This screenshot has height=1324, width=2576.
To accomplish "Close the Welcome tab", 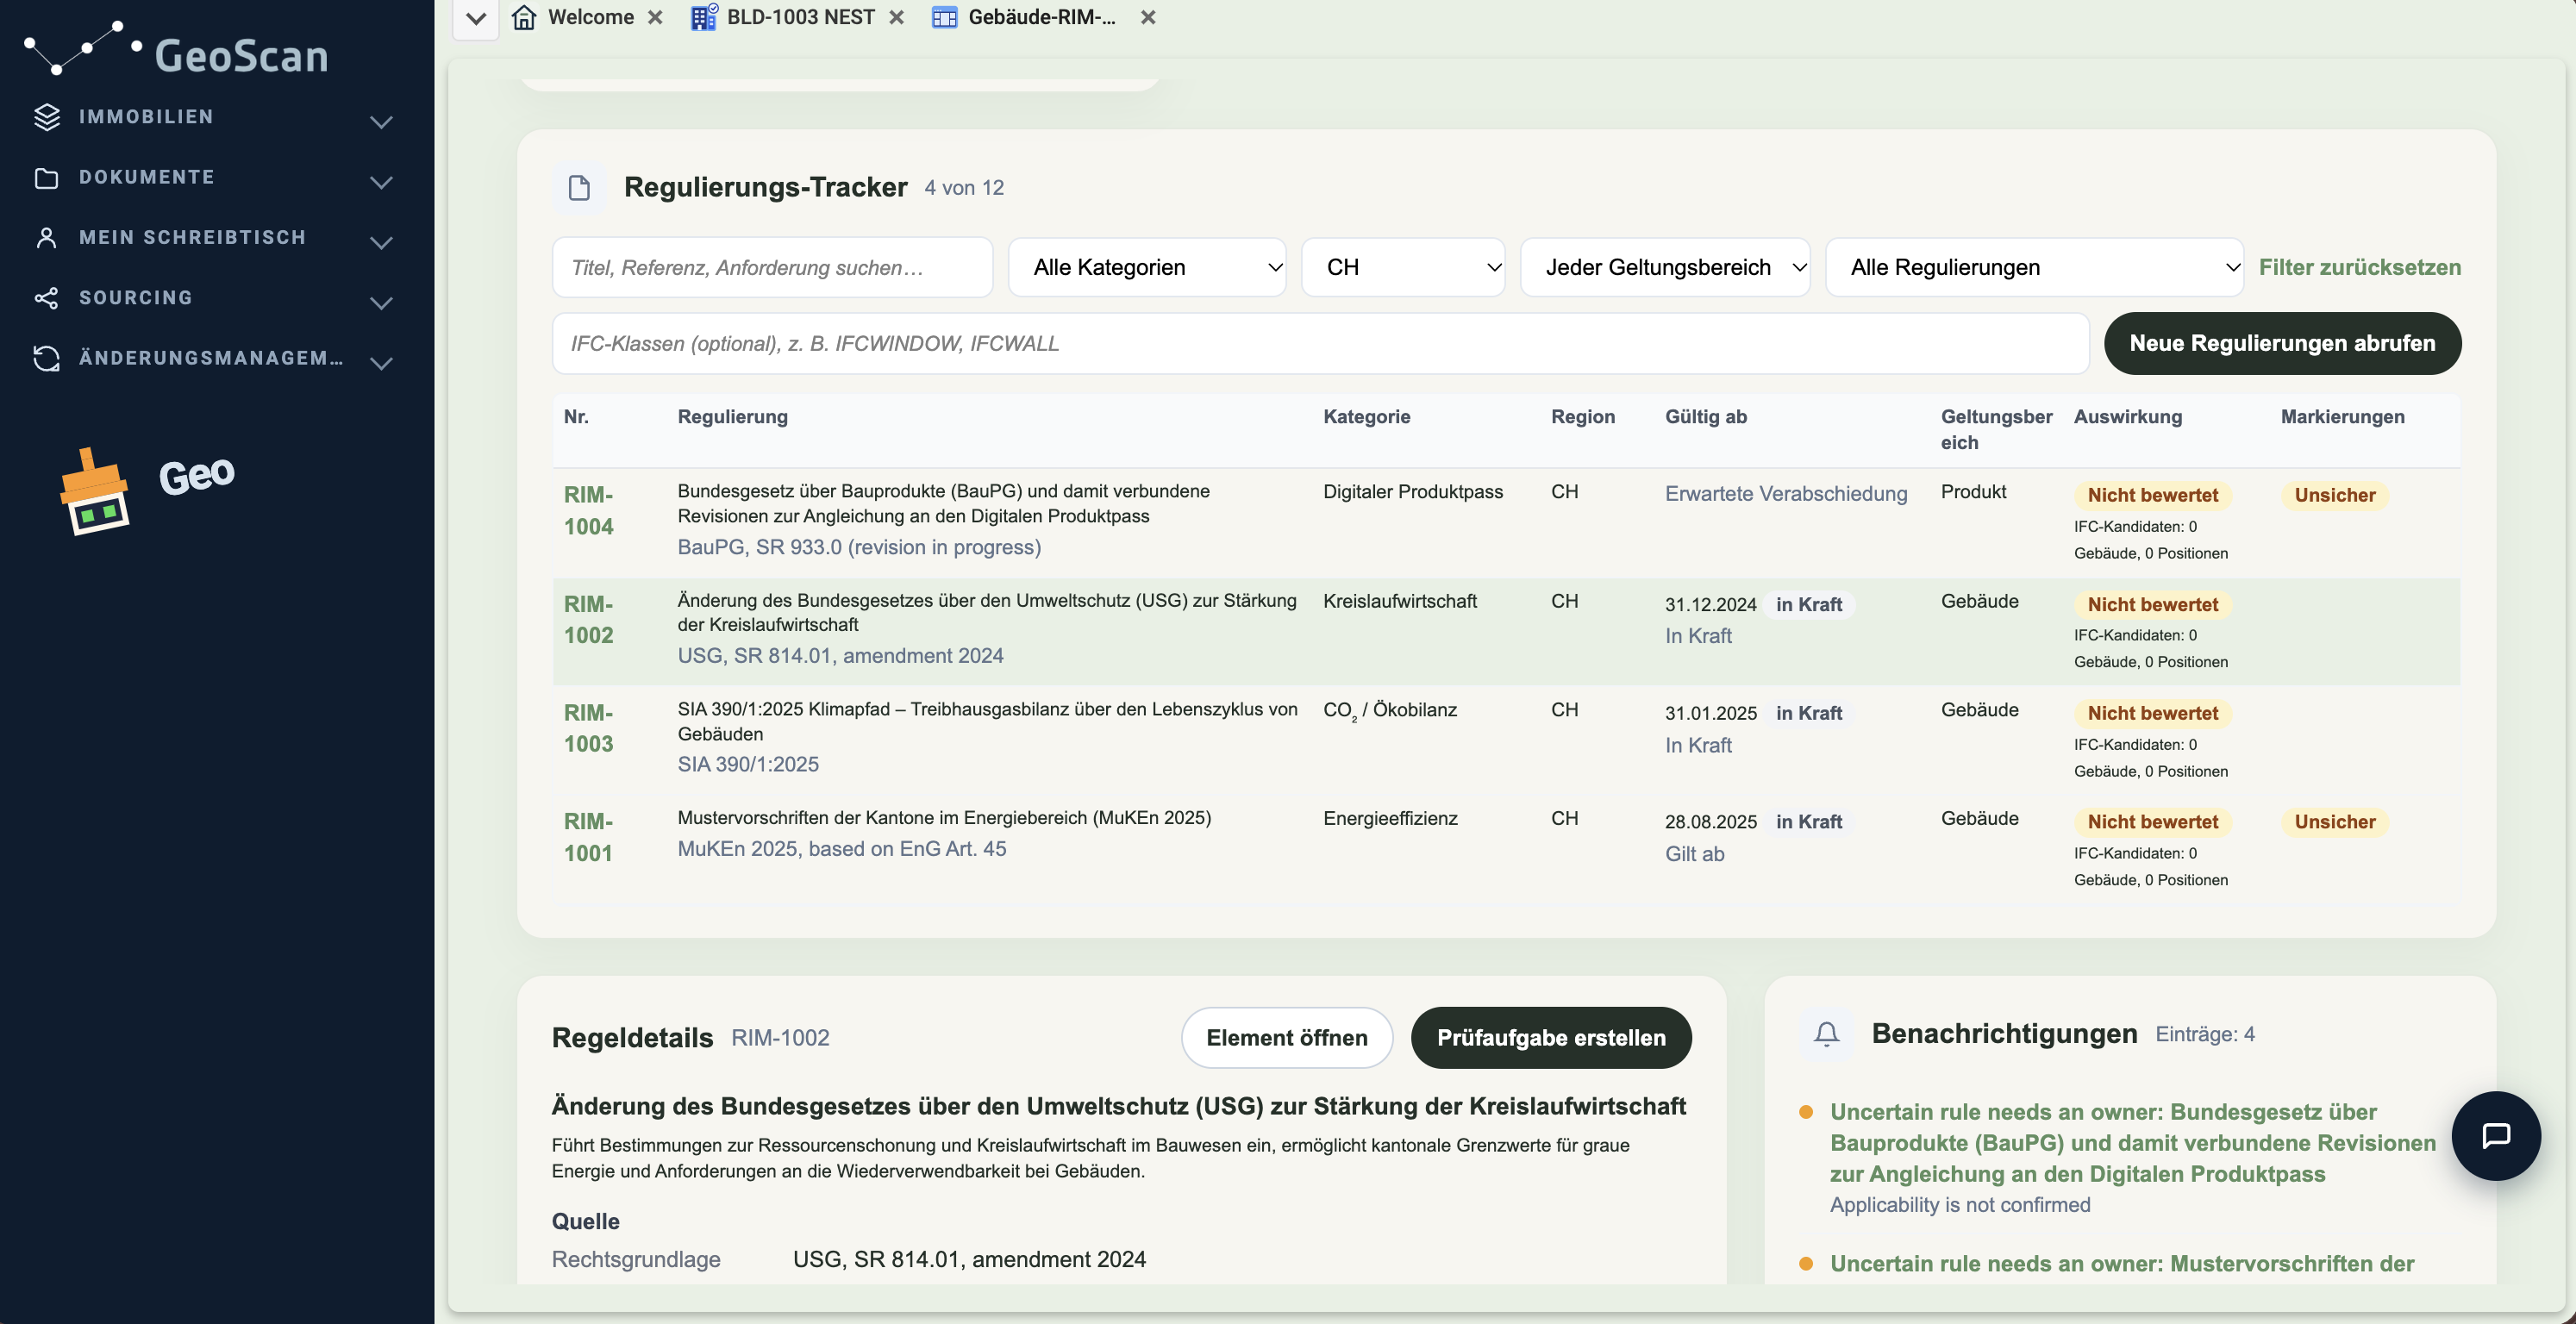I will [655, 17].
